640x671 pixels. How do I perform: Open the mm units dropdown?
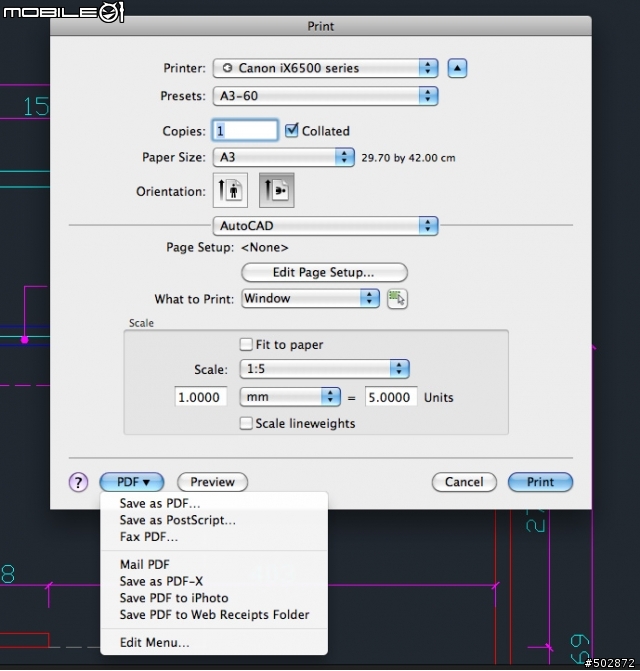pyautogui.click(x=290, y=397)
